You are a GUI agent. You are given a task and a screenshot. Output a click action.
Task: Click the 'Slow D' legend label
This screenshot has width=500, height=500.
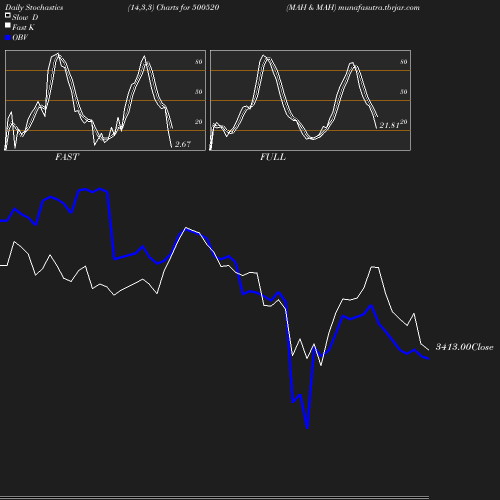[25, 18]
